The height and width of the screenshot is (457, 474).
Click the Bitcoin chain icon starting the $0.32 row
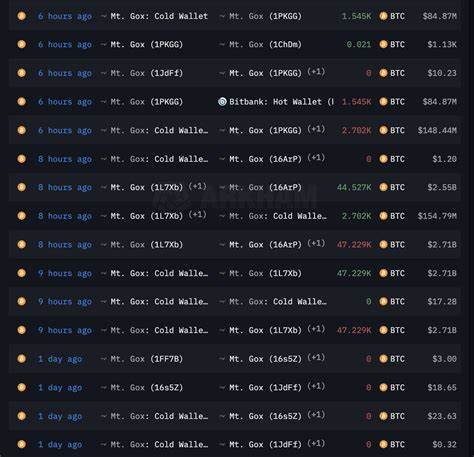[22, 444]
